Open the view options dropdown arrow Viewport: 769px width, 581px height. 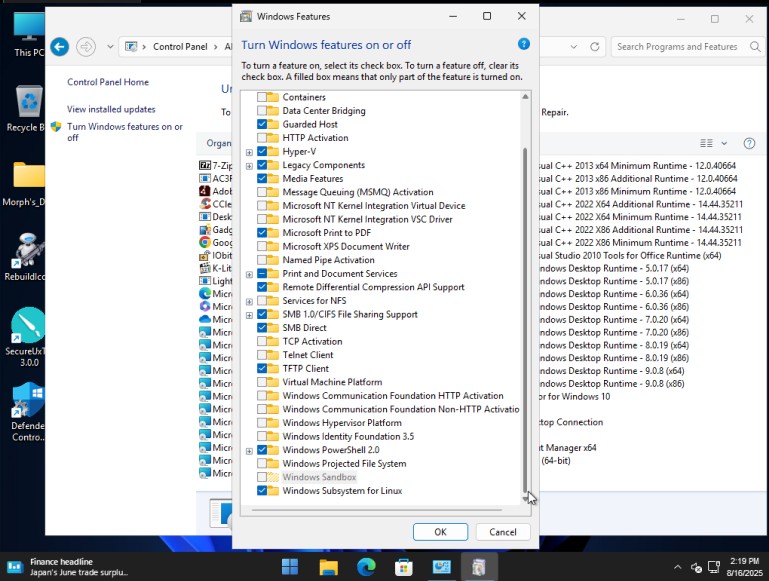(724, 143)
